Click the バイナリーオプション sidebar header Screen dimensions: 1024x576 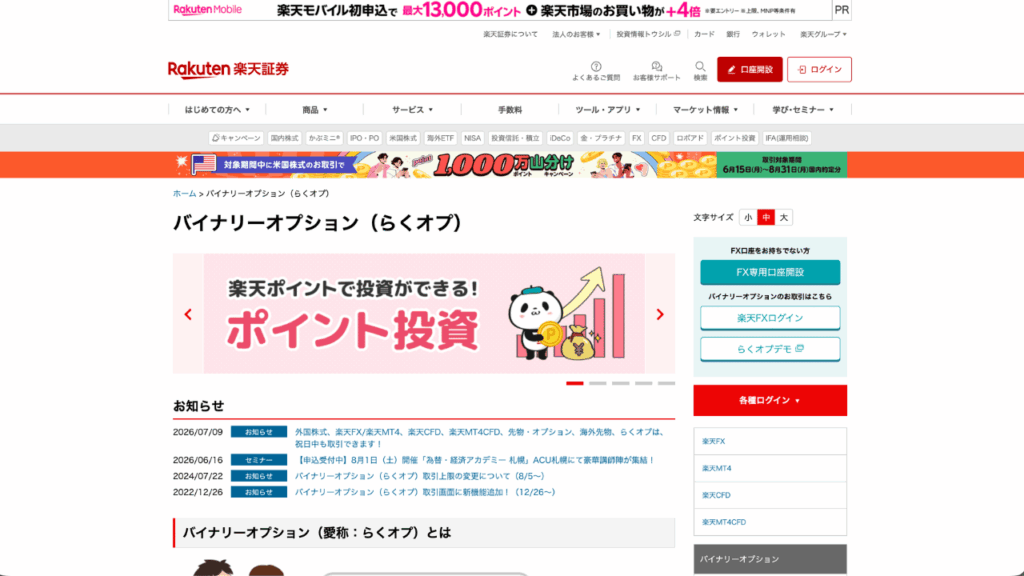point(770,559)
